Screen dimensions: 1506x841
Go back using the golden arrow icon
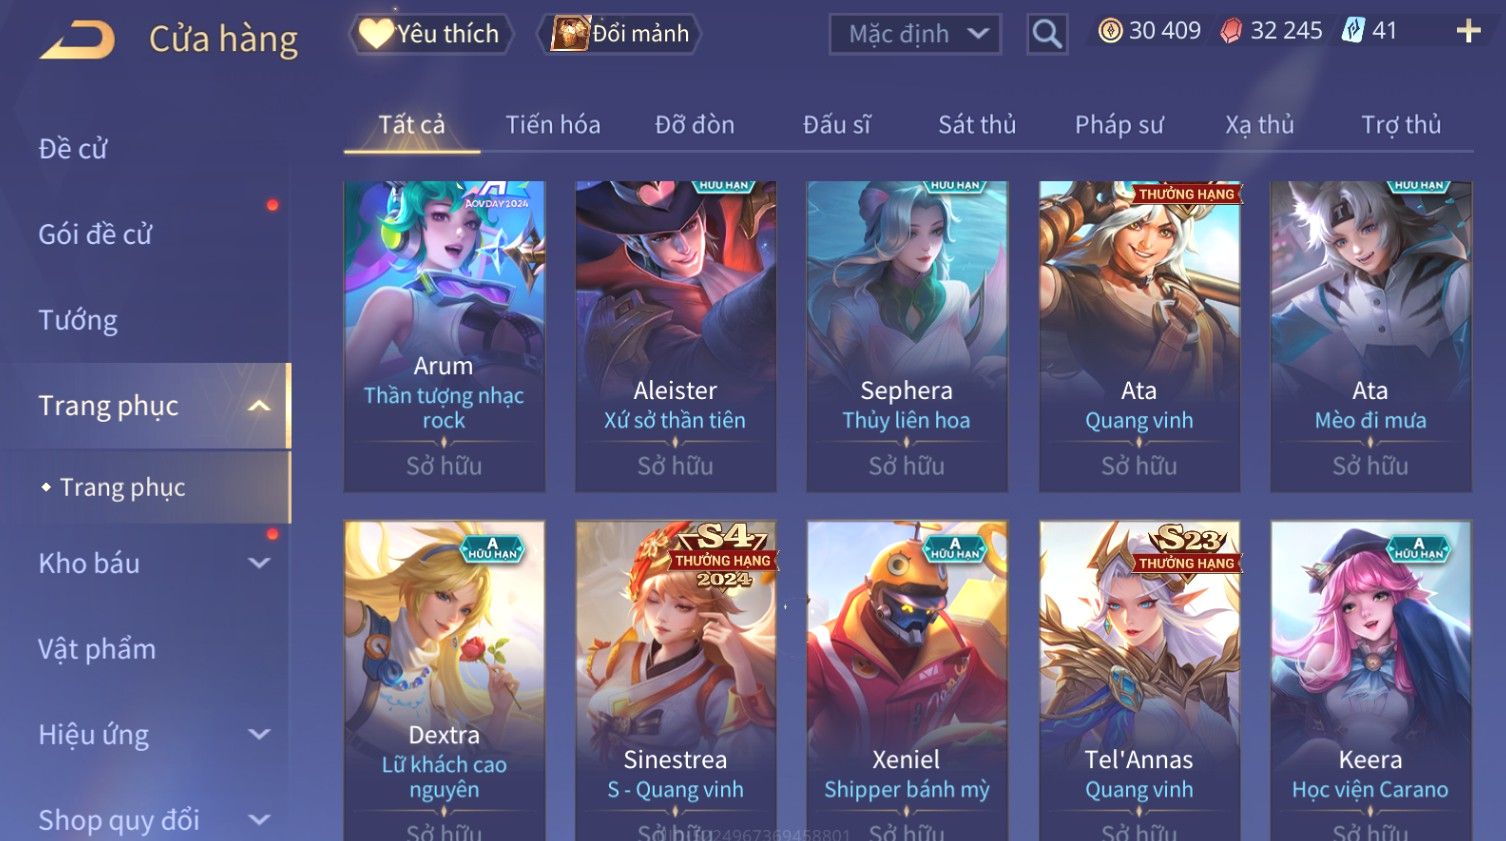(77, 40)
